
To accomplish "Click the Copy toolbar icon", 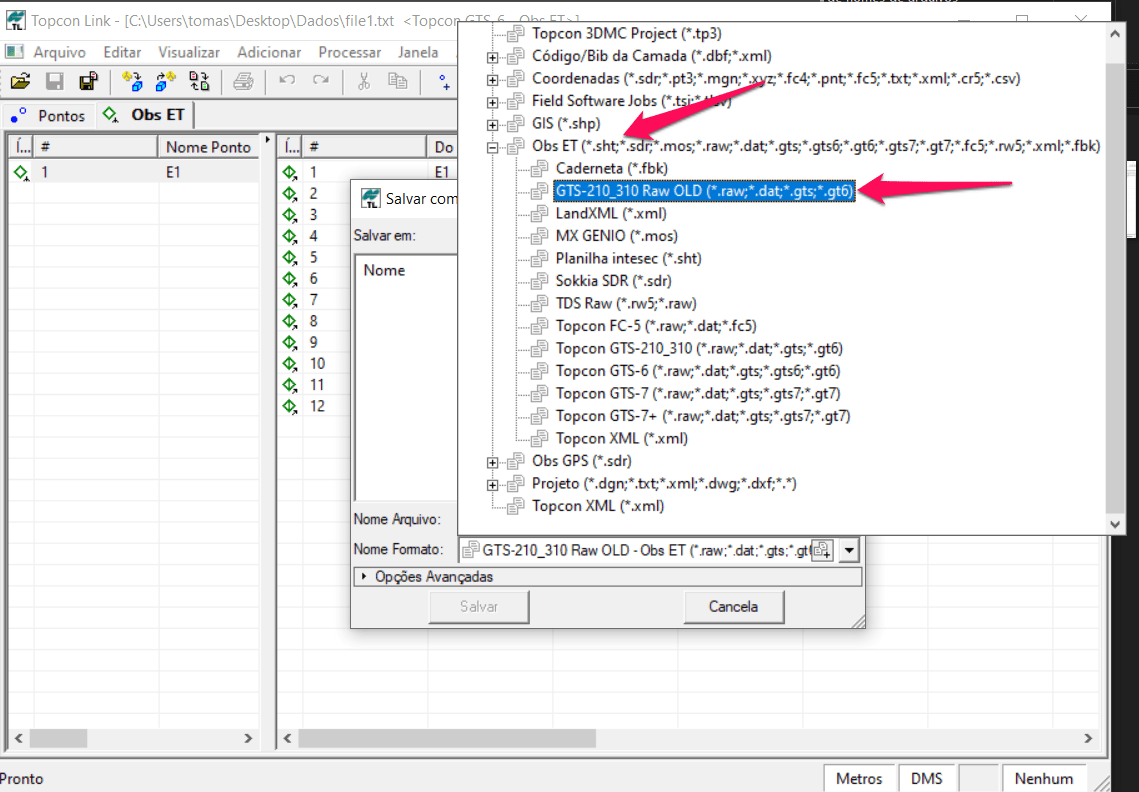I will pyautogui.click(x=397, y=81).
